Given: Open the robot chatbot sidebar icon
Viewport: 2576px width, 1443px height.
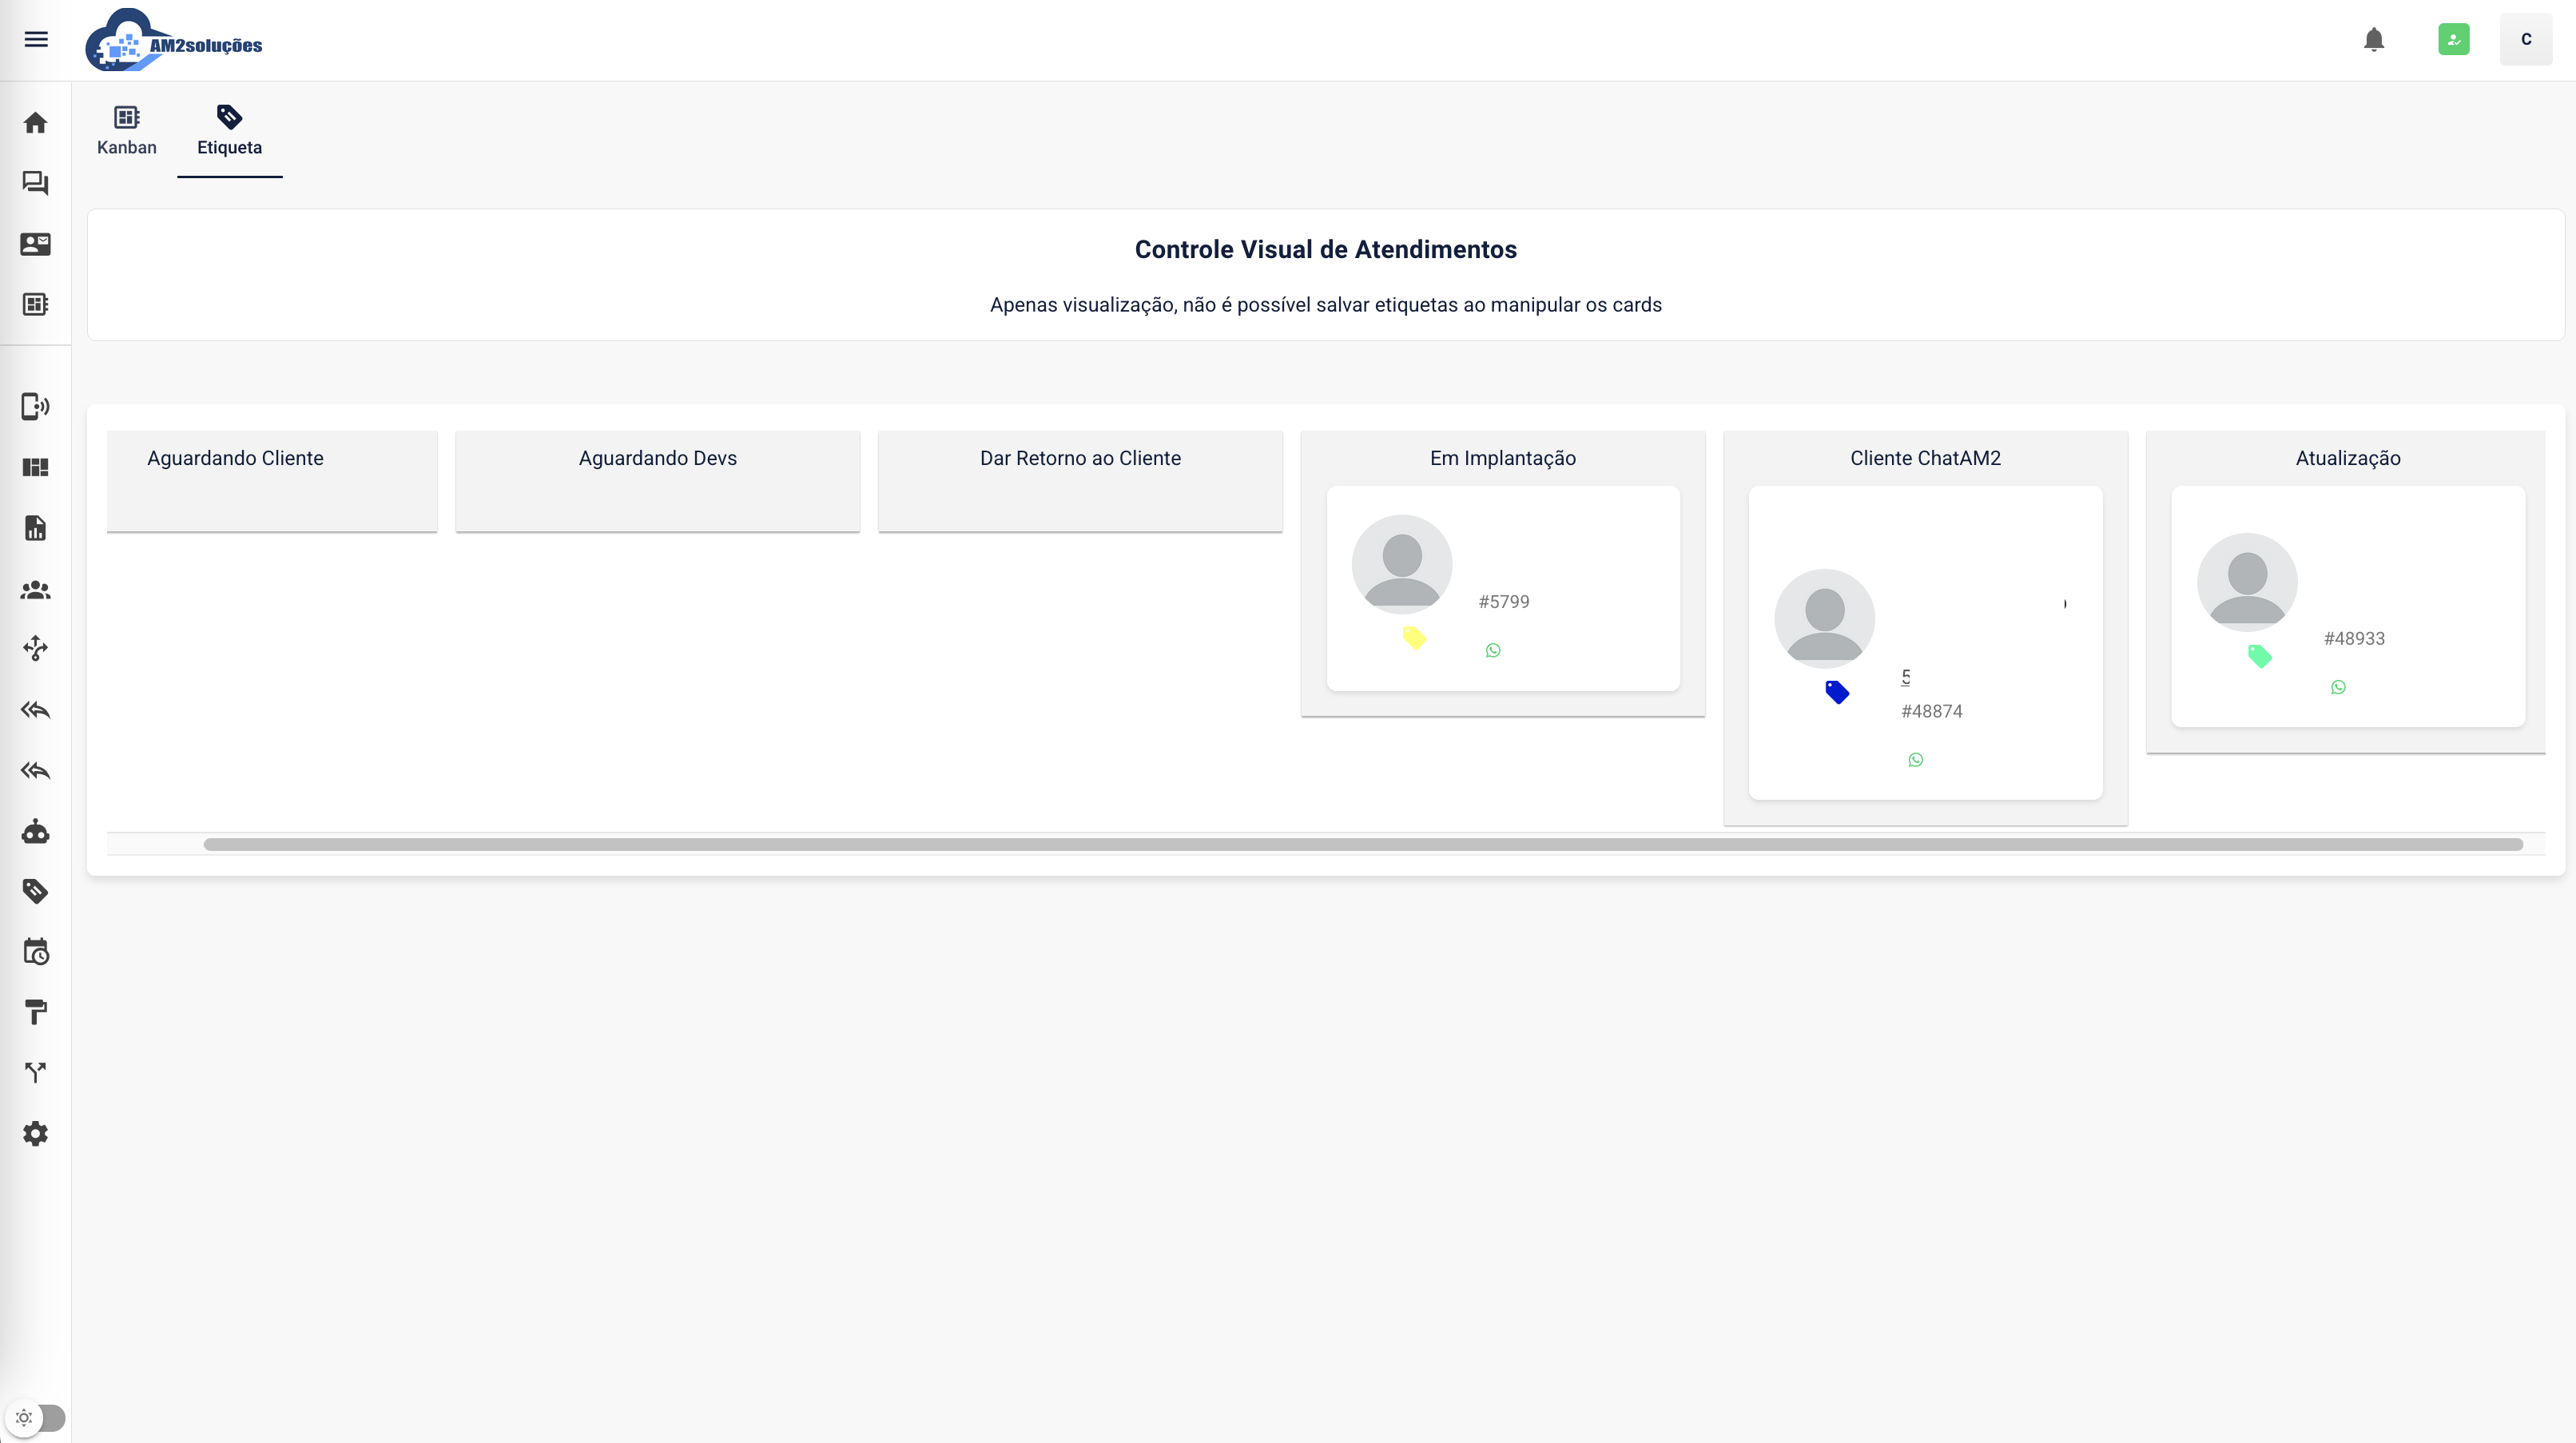Looking at the screenshot, I should click(36, 831).
